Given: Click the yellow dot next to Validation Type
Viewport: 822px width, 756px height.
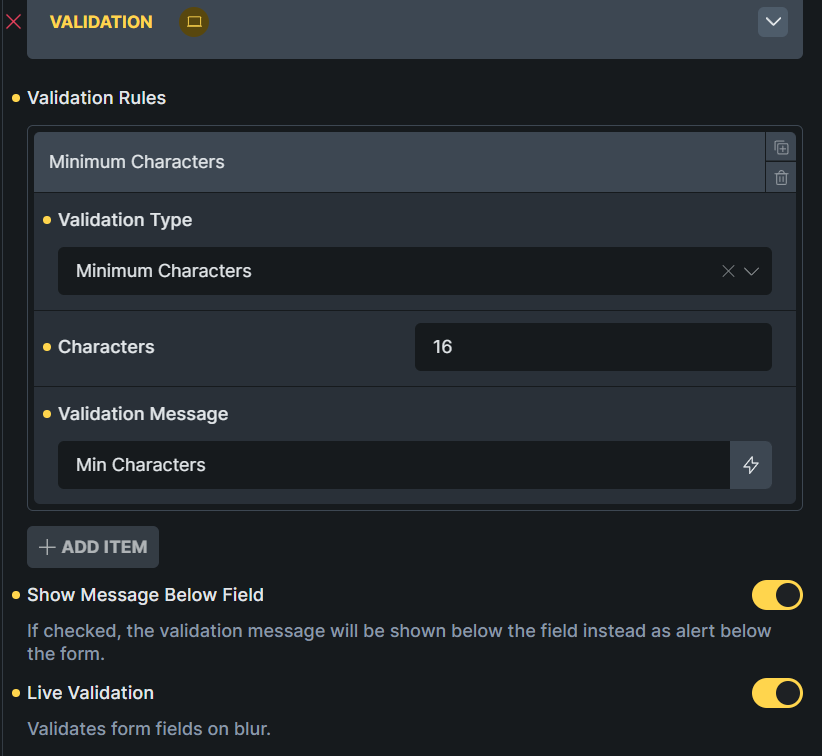Looking at the screenshot, I should click(47, 220).
